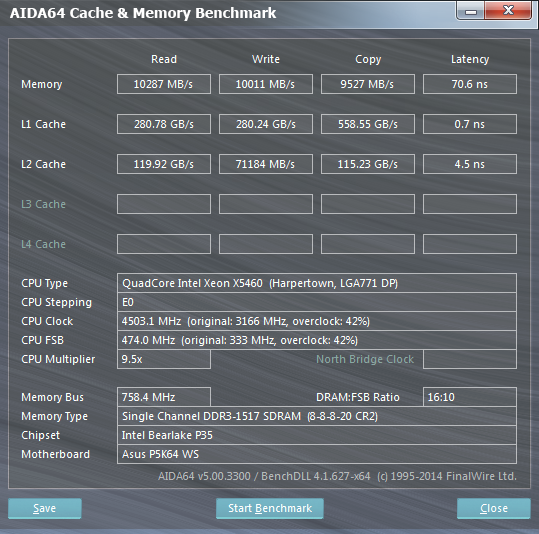The height and width of the screenshot is (534, 539).
Task: Click the Memory Bus value 758.4 MHz
Action: pos(164,397)
